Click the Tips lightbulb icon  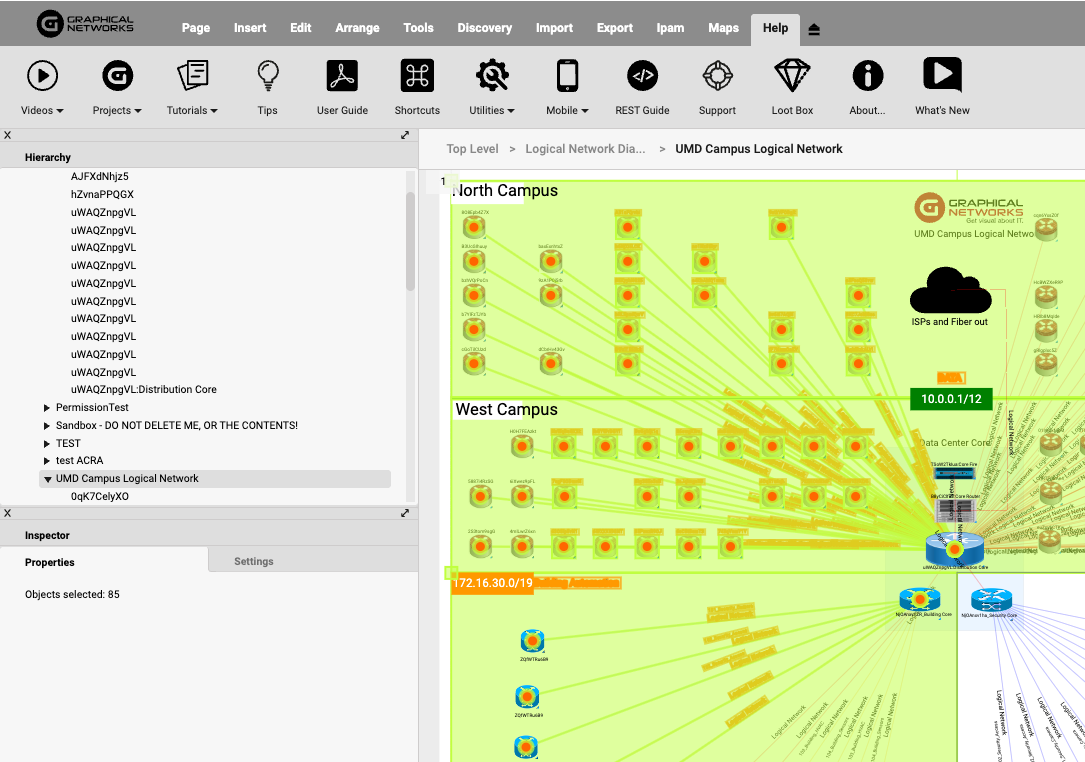click(x=267, y=76)
